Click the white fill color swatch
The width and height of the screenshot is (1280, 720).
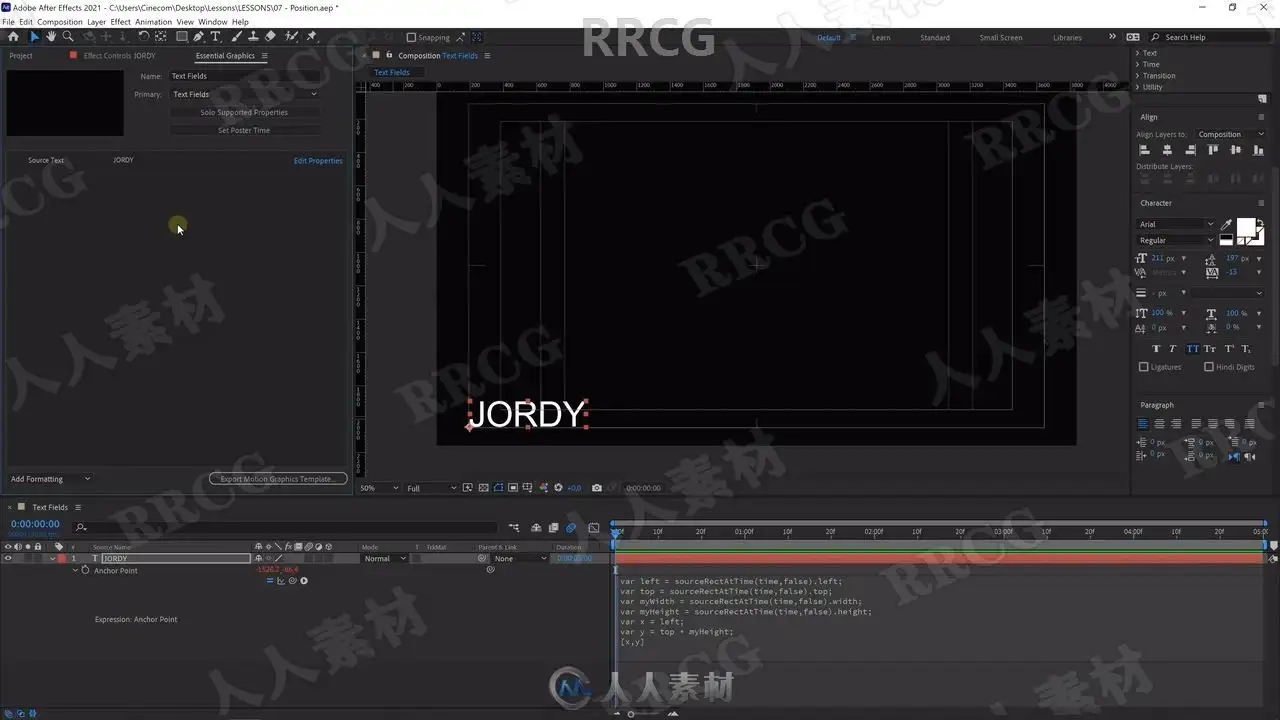1246,226
